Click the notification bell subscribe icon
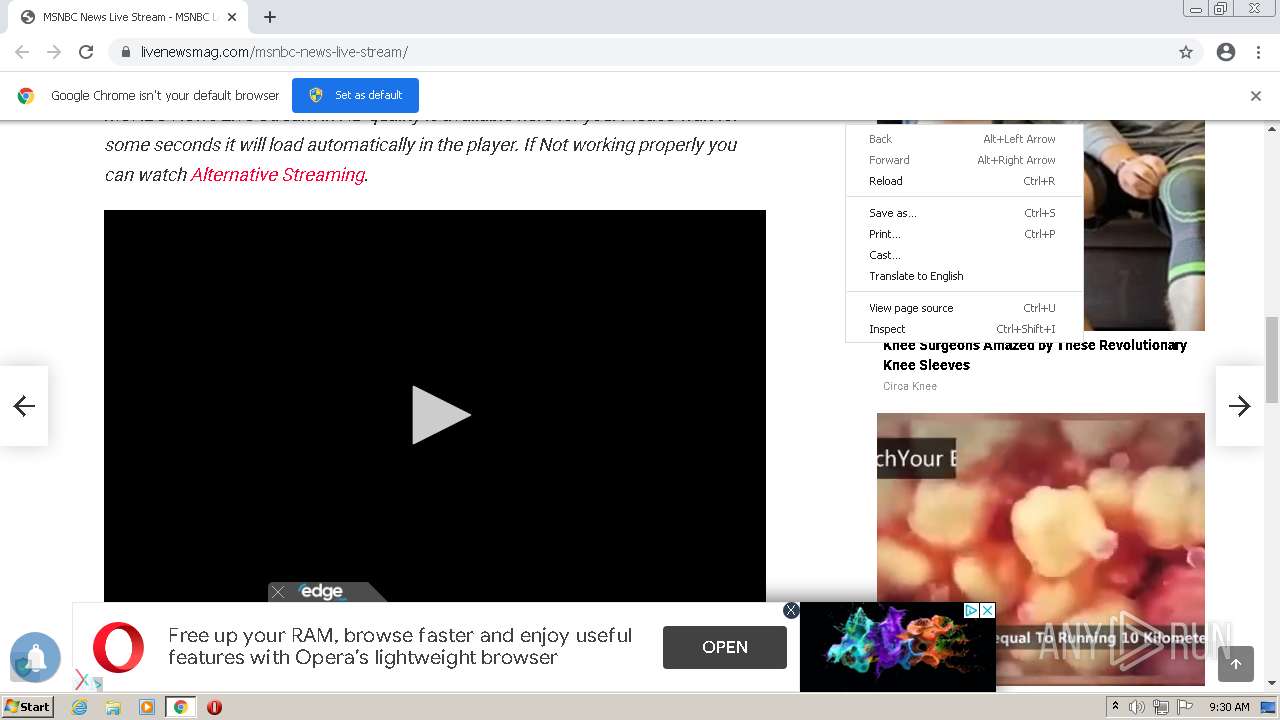 (36, 657)
